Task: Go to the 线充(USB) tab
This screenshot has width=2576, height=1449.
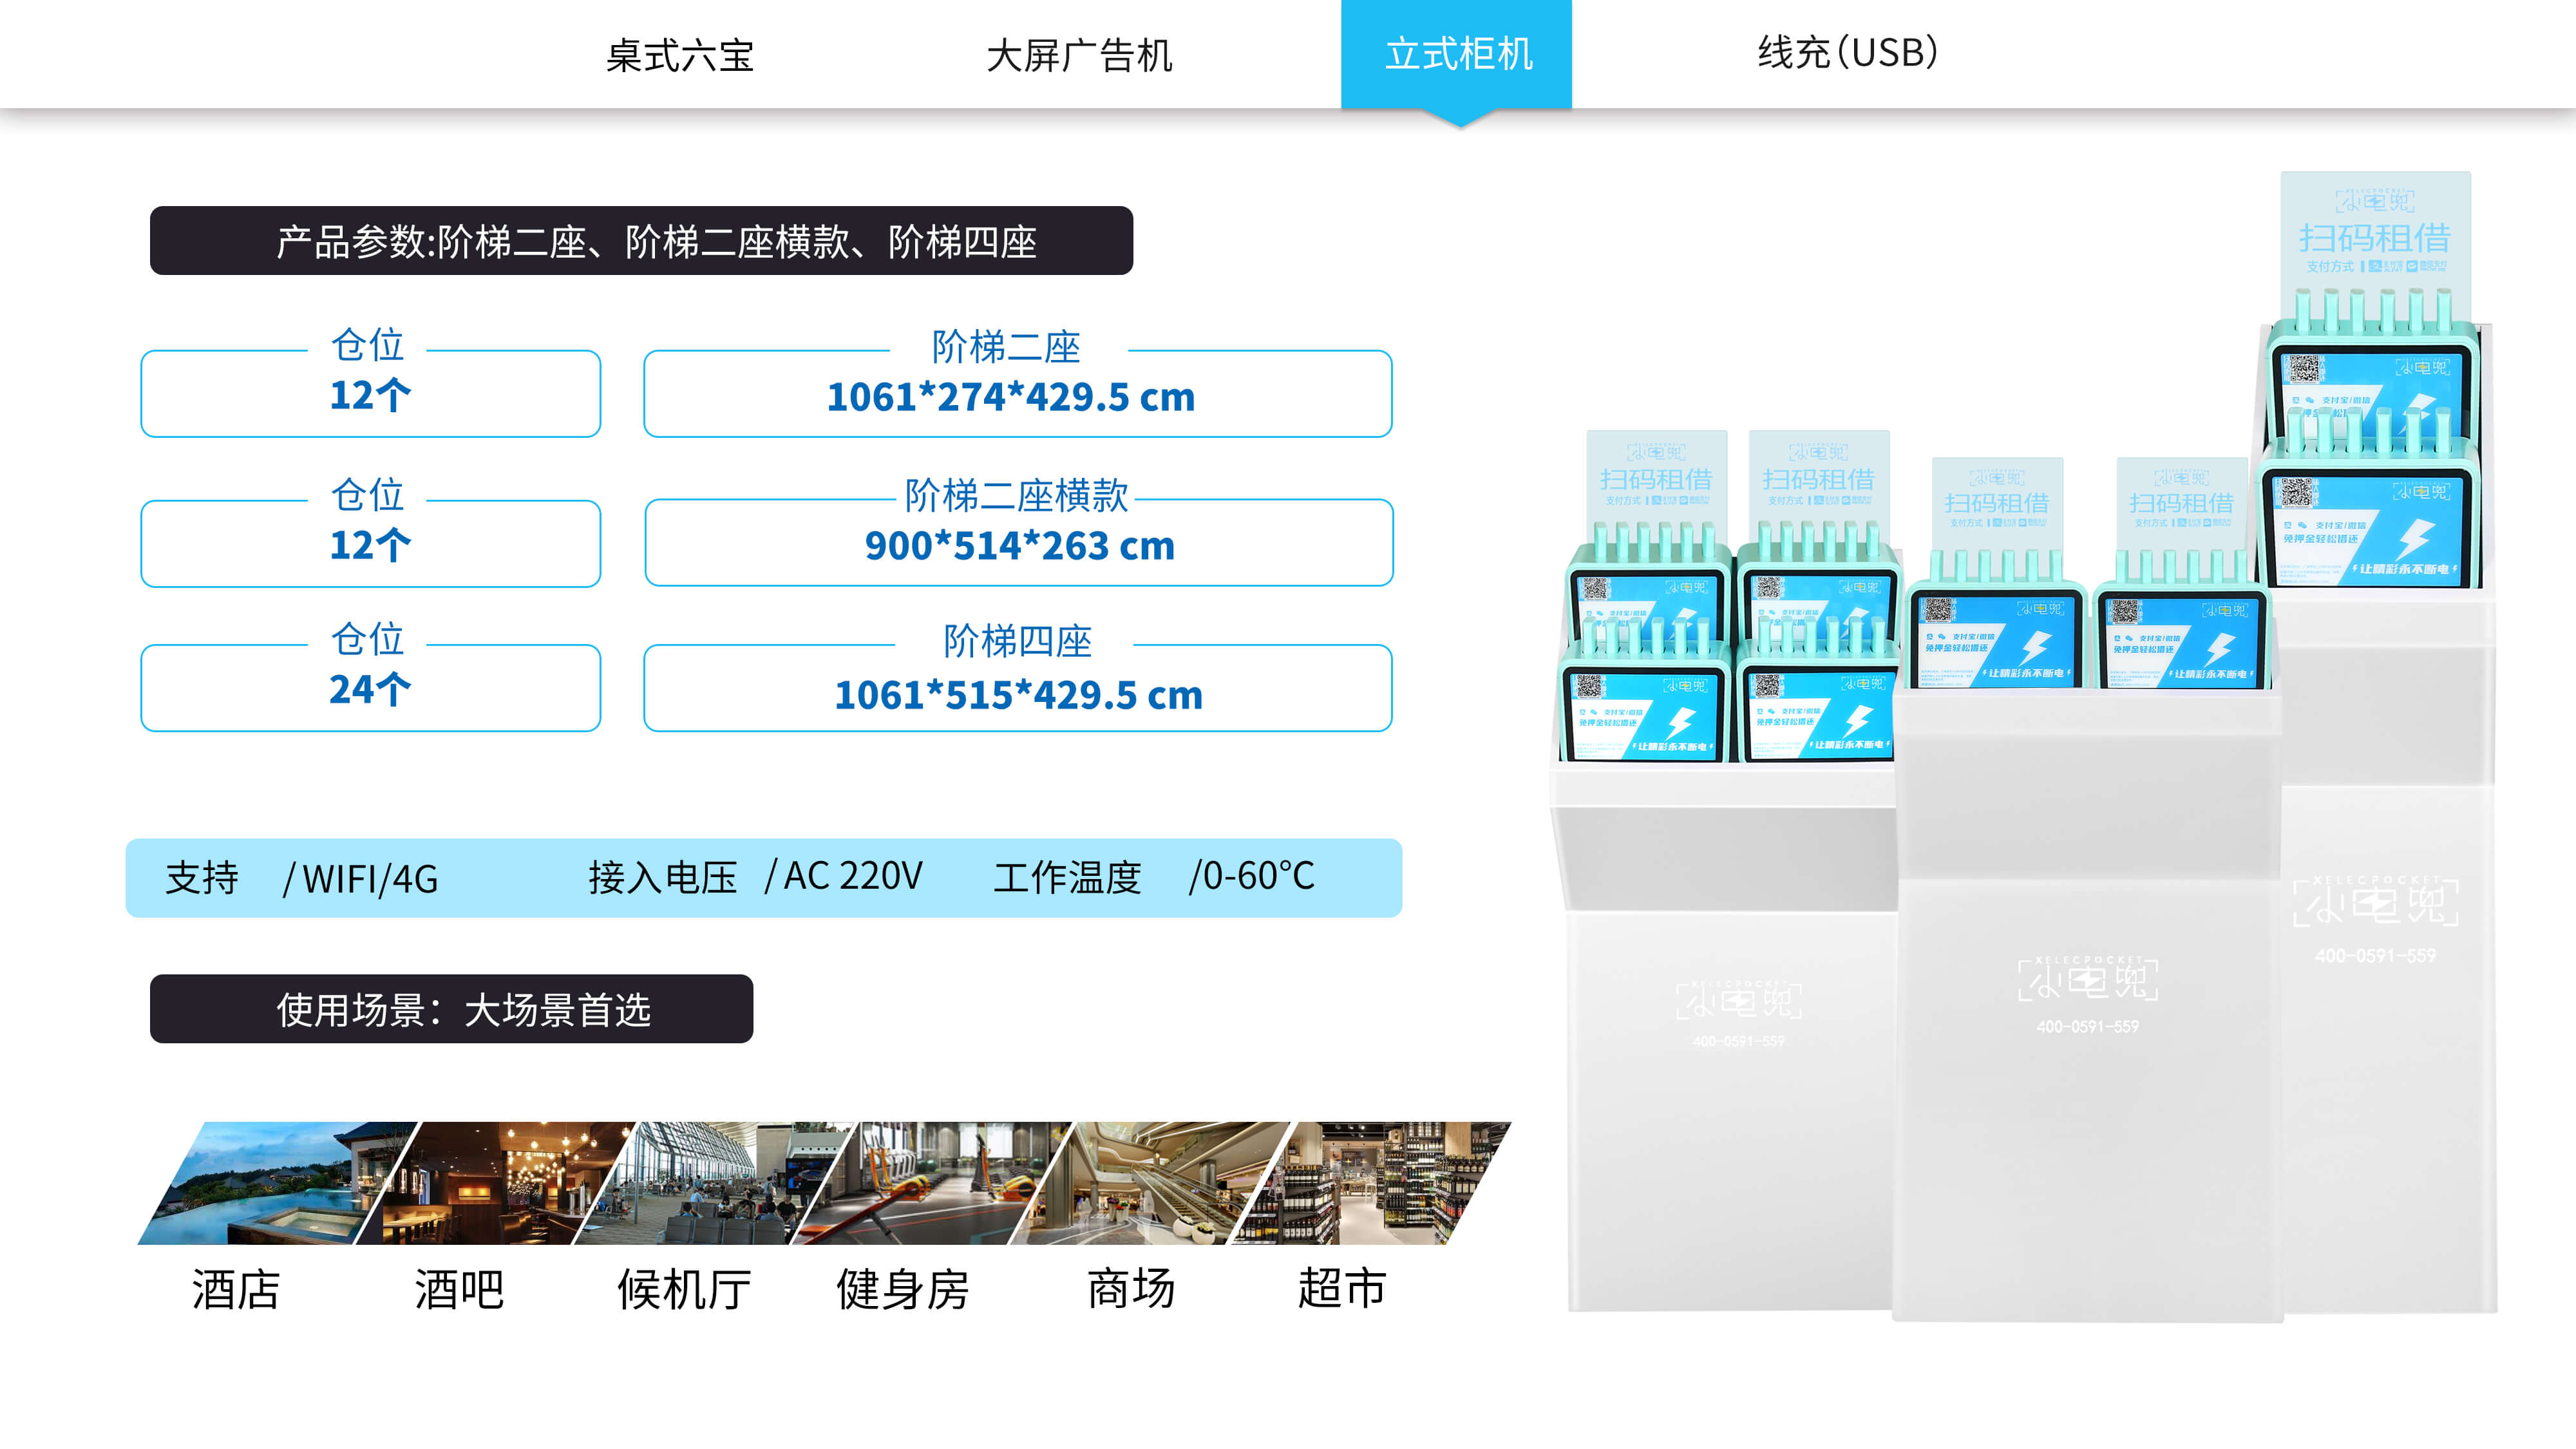Action: (x=1847, y=52)
